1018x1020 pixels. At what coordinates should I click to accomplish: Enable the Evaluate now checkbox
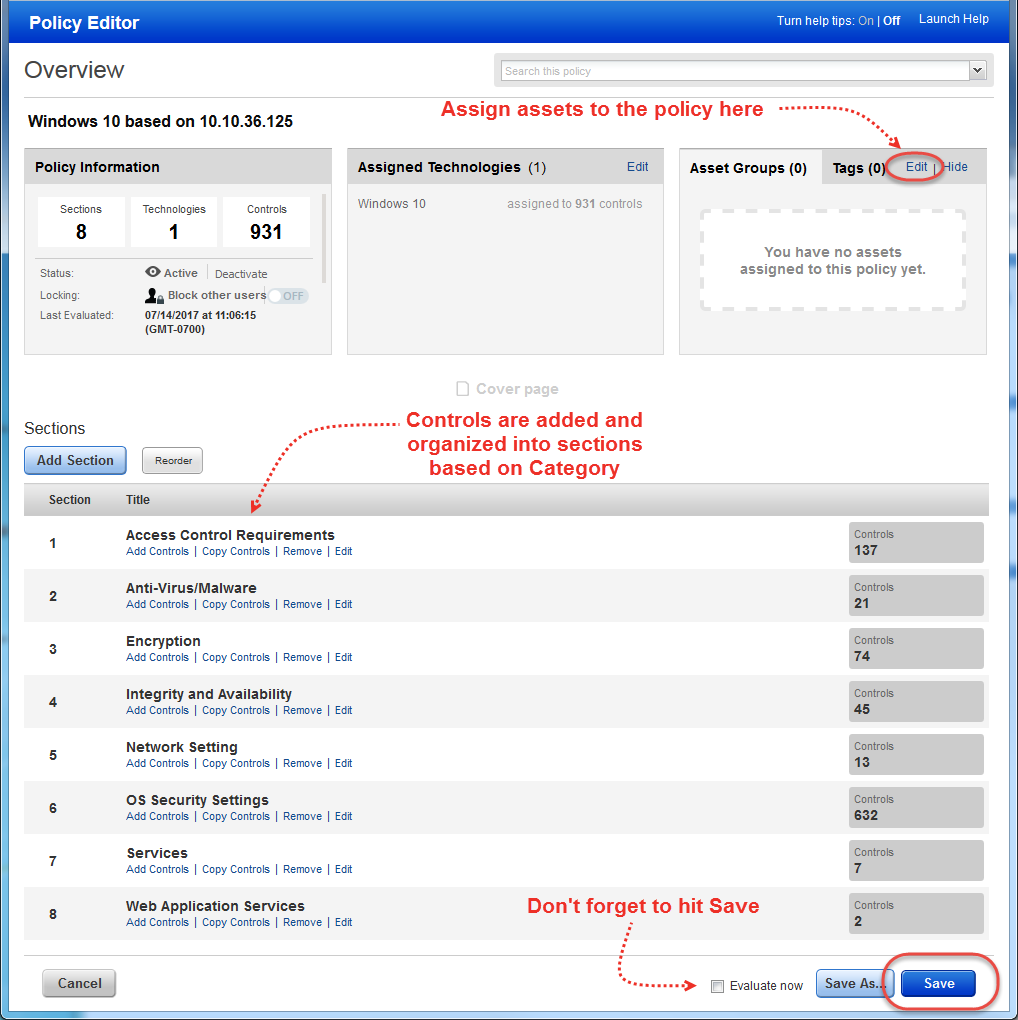717,985
